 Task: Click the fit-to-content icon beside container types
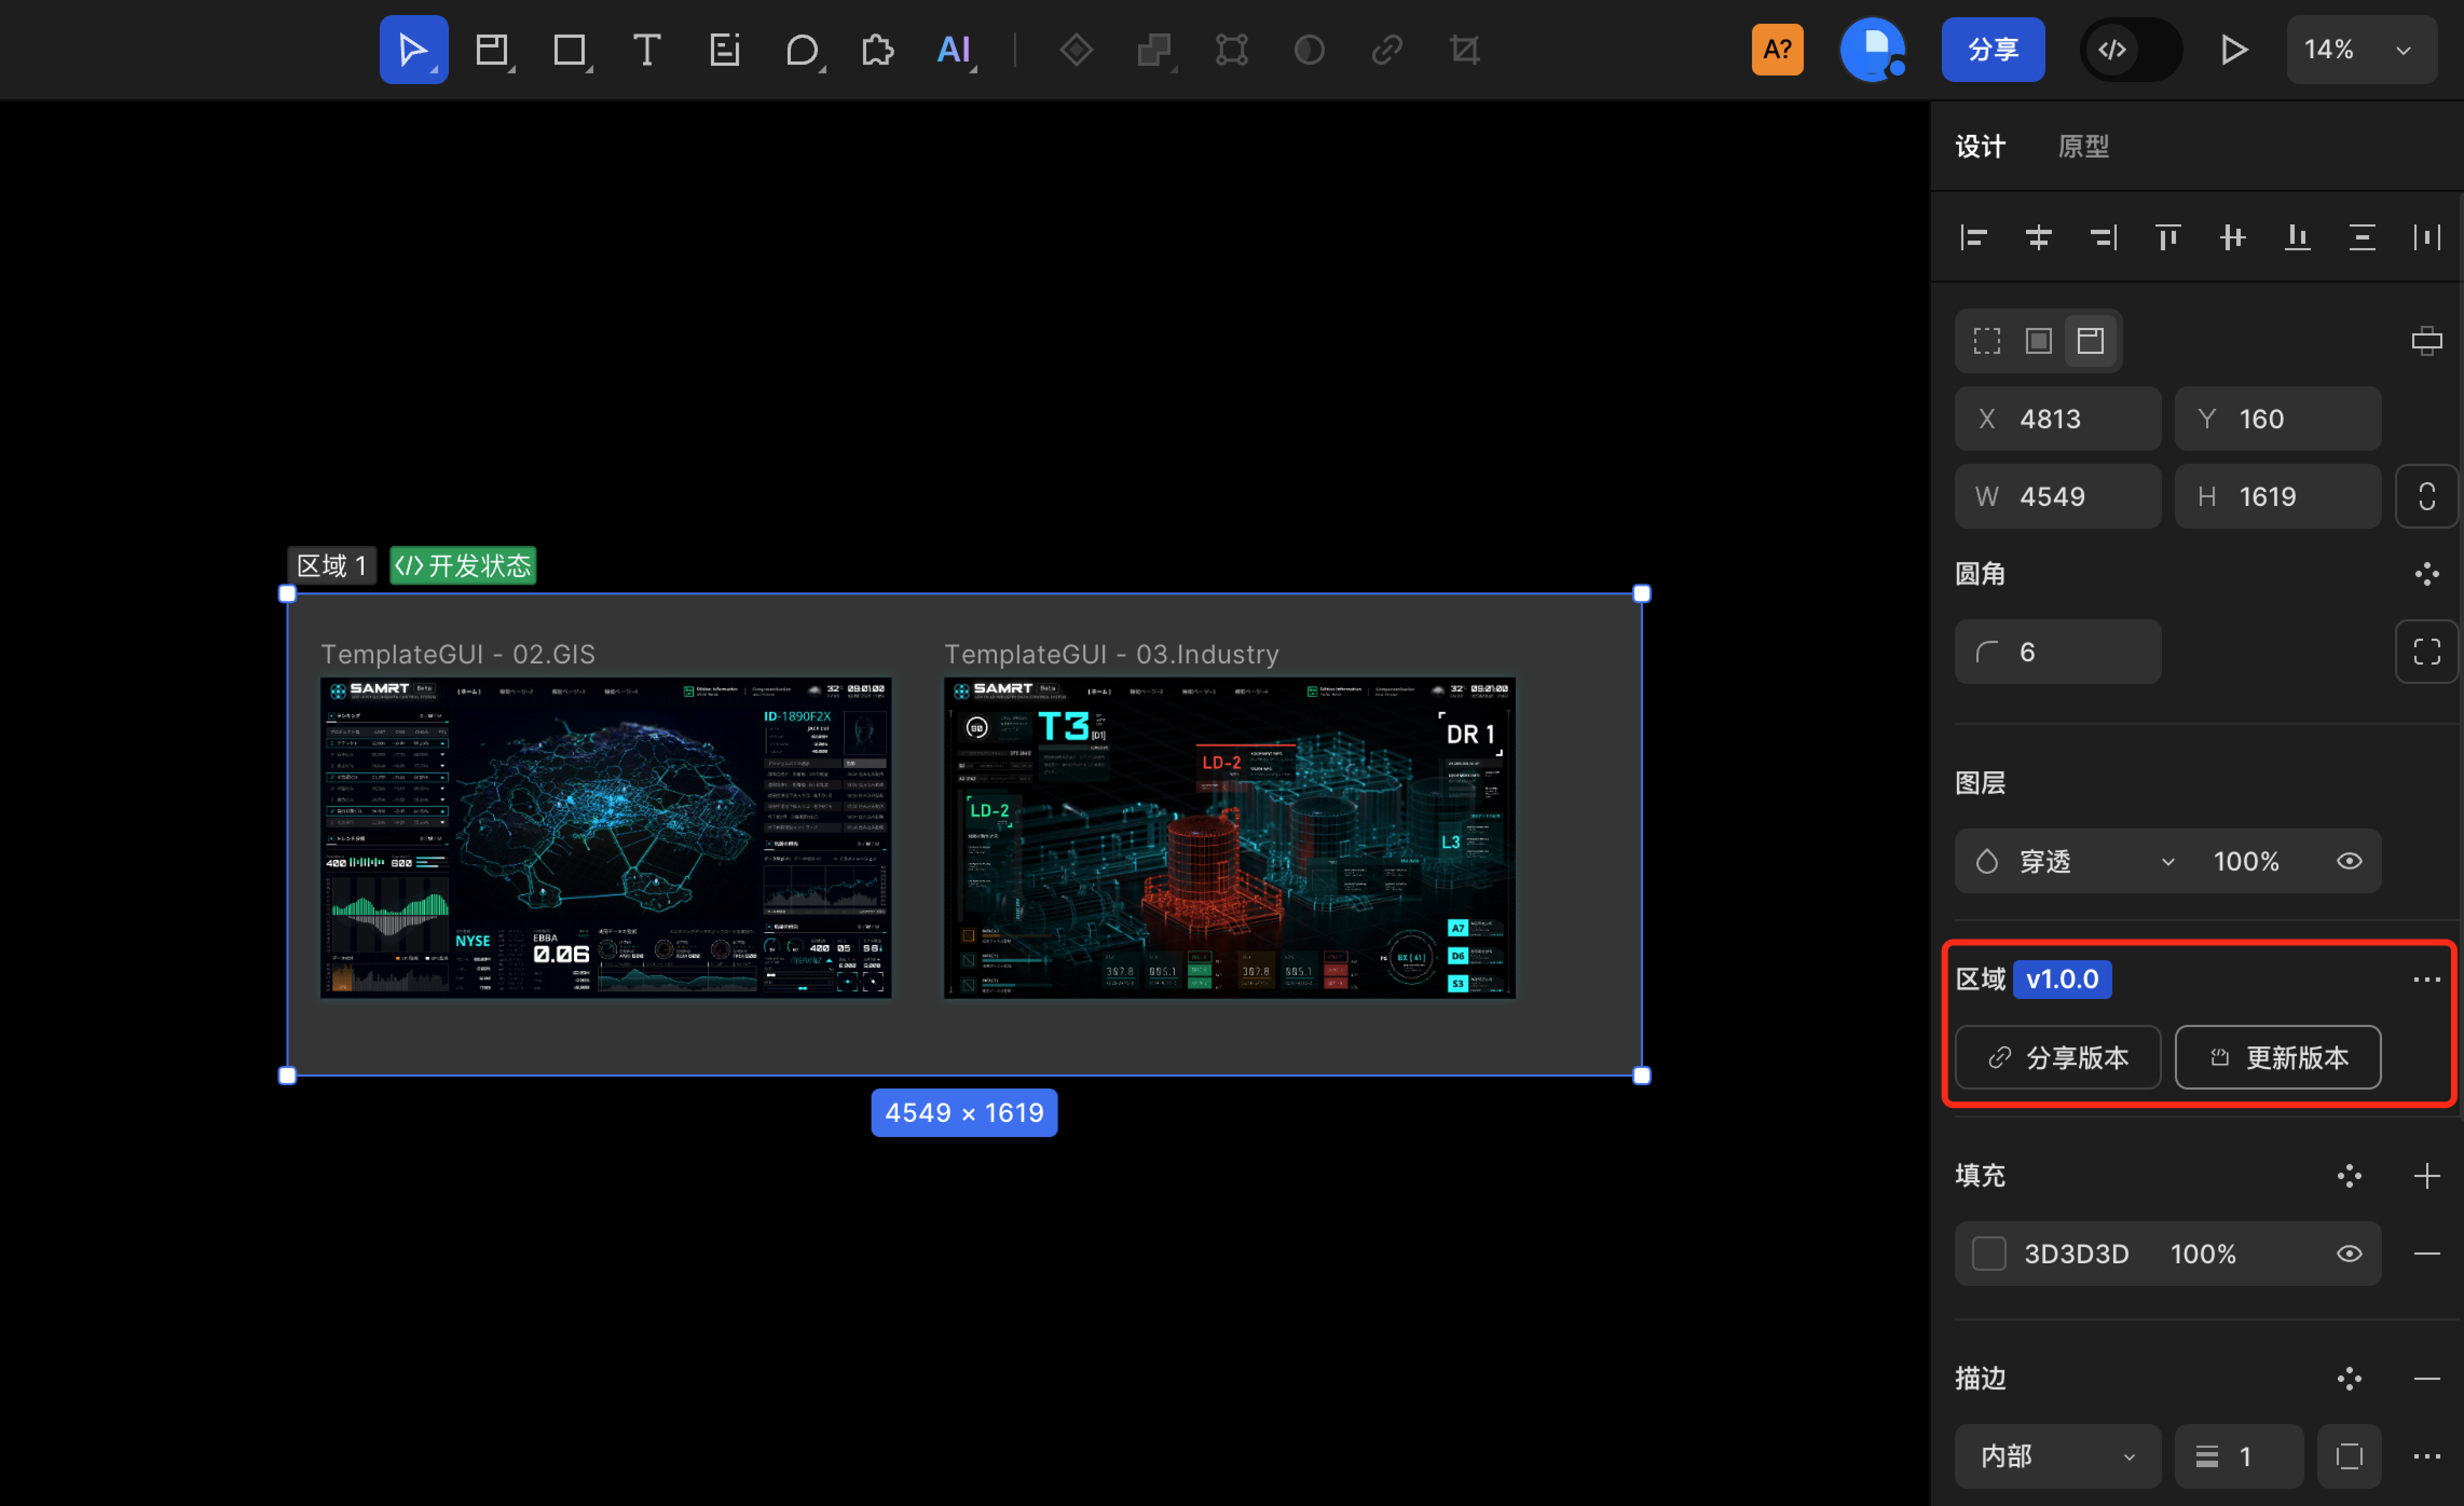click(x=2427, y=341)
